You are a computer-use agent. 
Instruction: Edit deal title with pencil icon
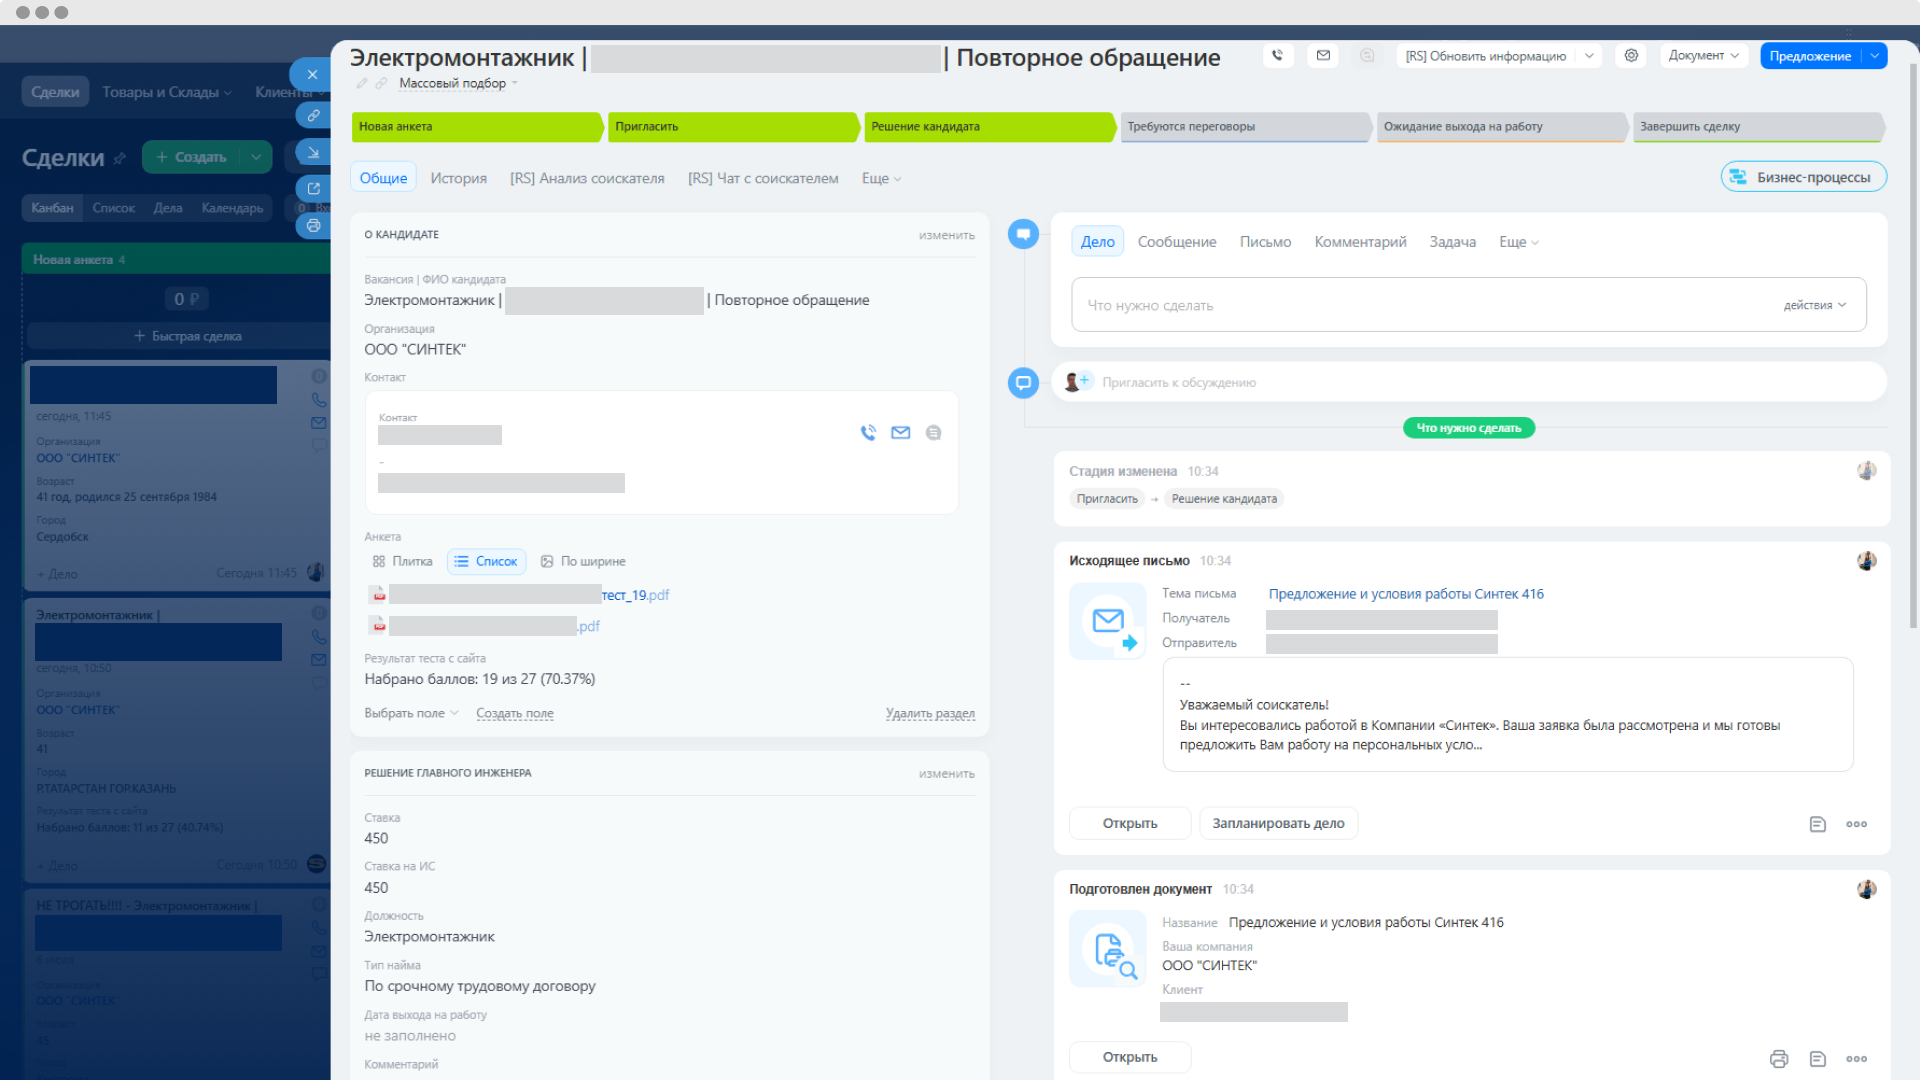pos(362,84)
